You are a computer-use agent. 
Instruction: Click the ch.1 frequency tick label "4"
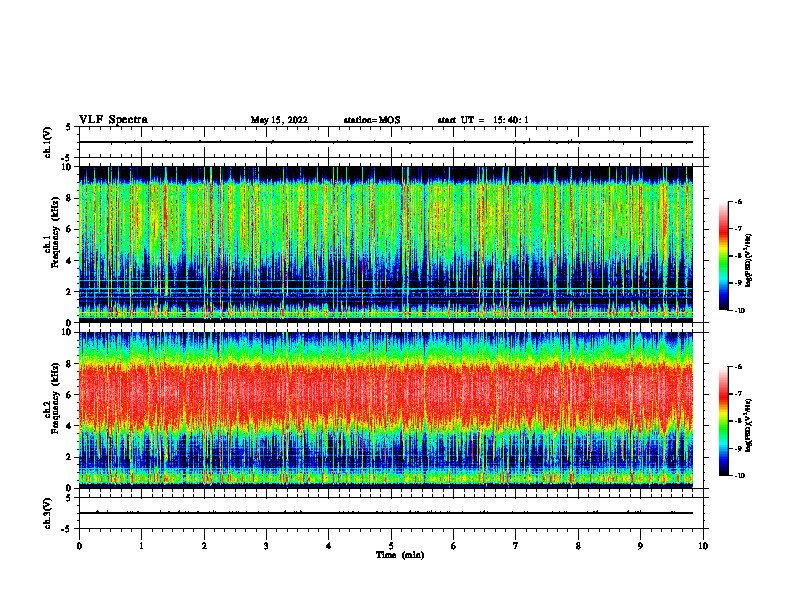click(x=70, y=261)
